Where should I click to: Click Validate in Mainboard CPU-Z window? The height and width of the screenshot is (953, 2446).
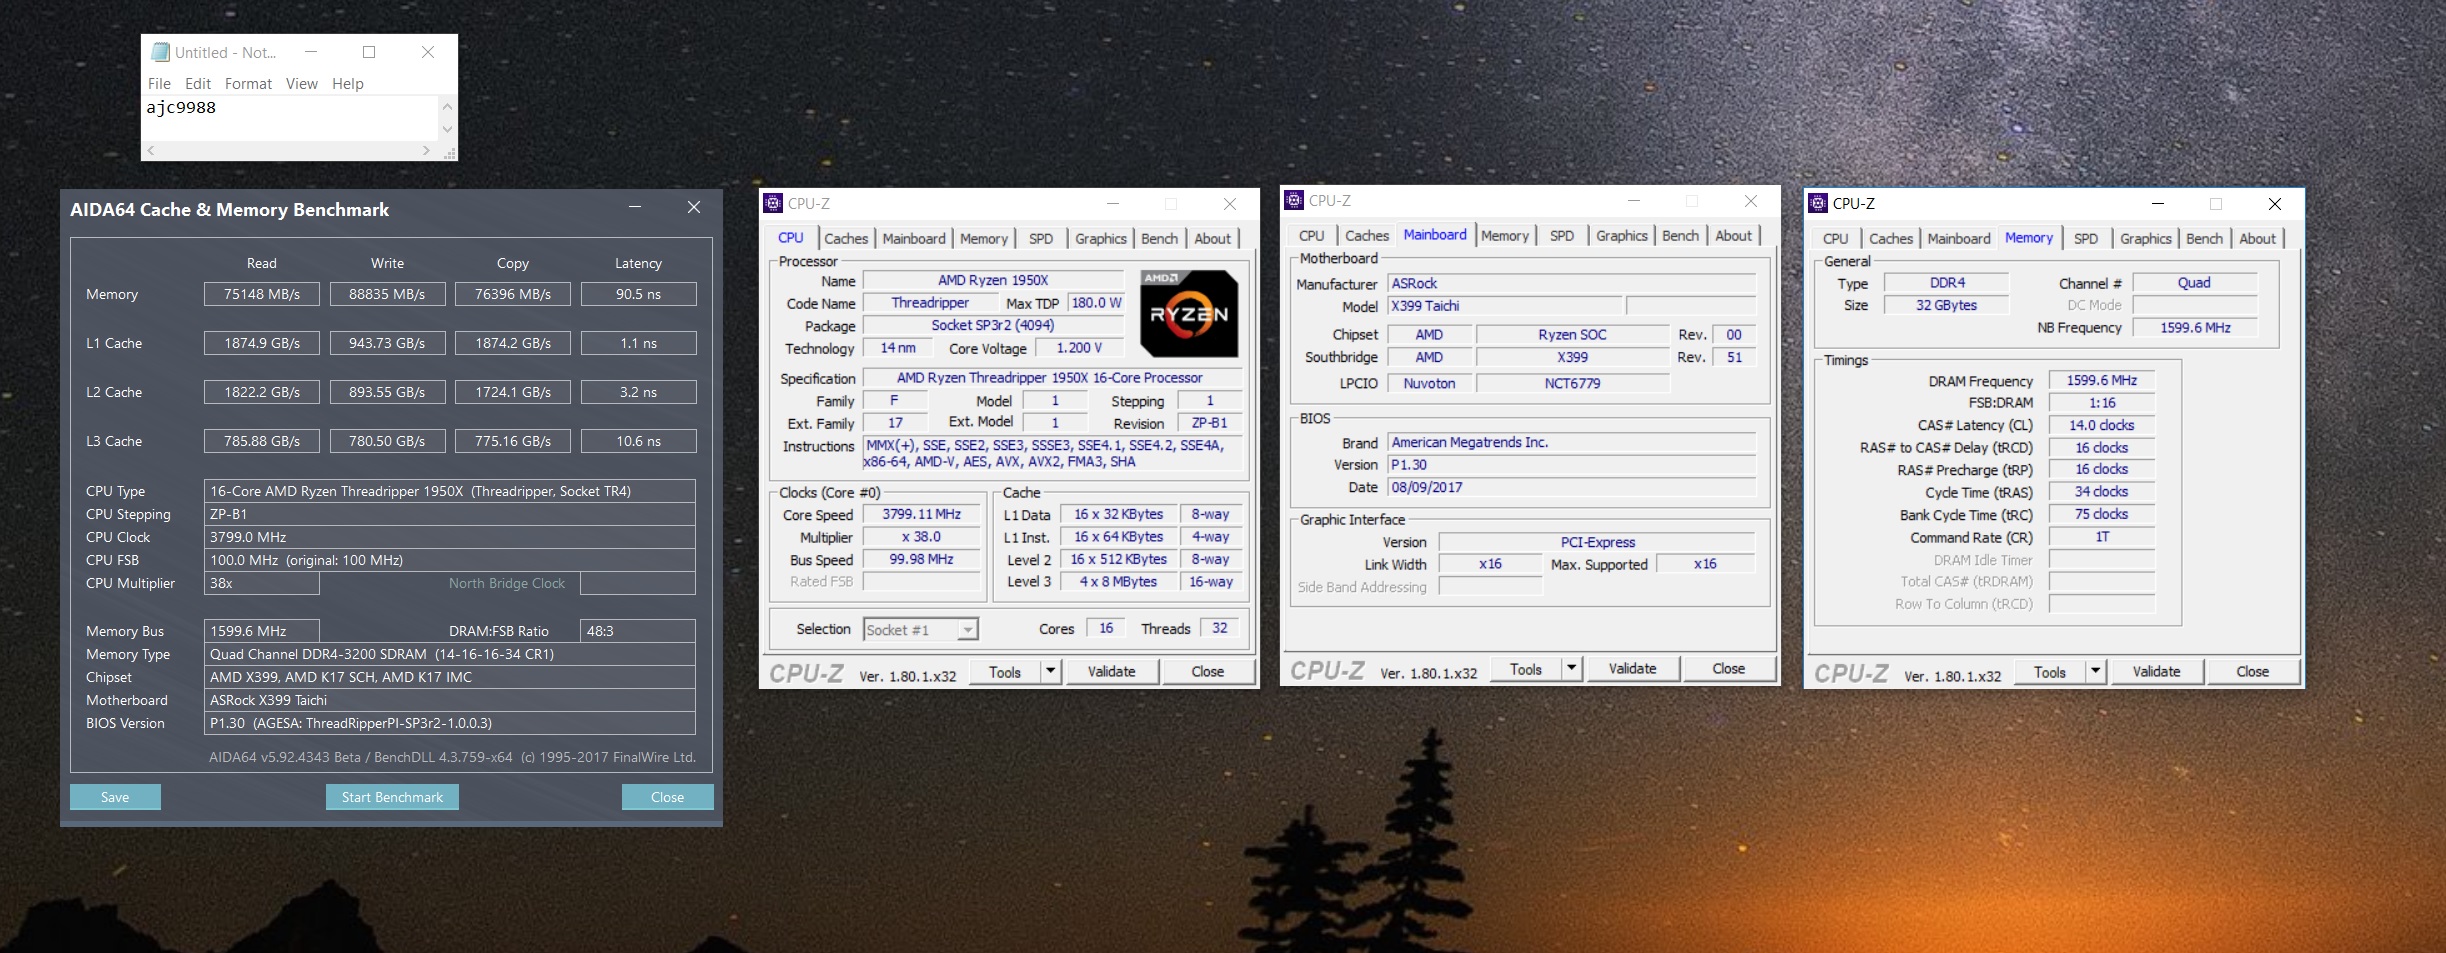[1632, 668]
